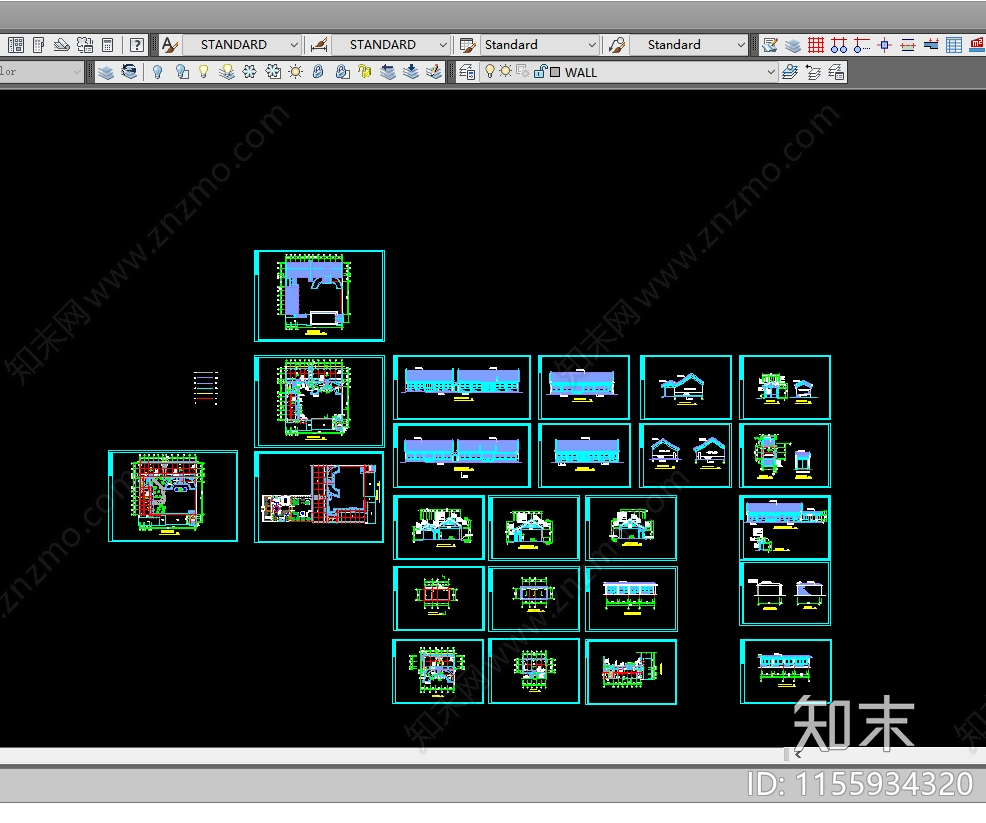986x823 pixels.
Task: Expand the WALL layer dropdown
Action: tap(771, 72)
